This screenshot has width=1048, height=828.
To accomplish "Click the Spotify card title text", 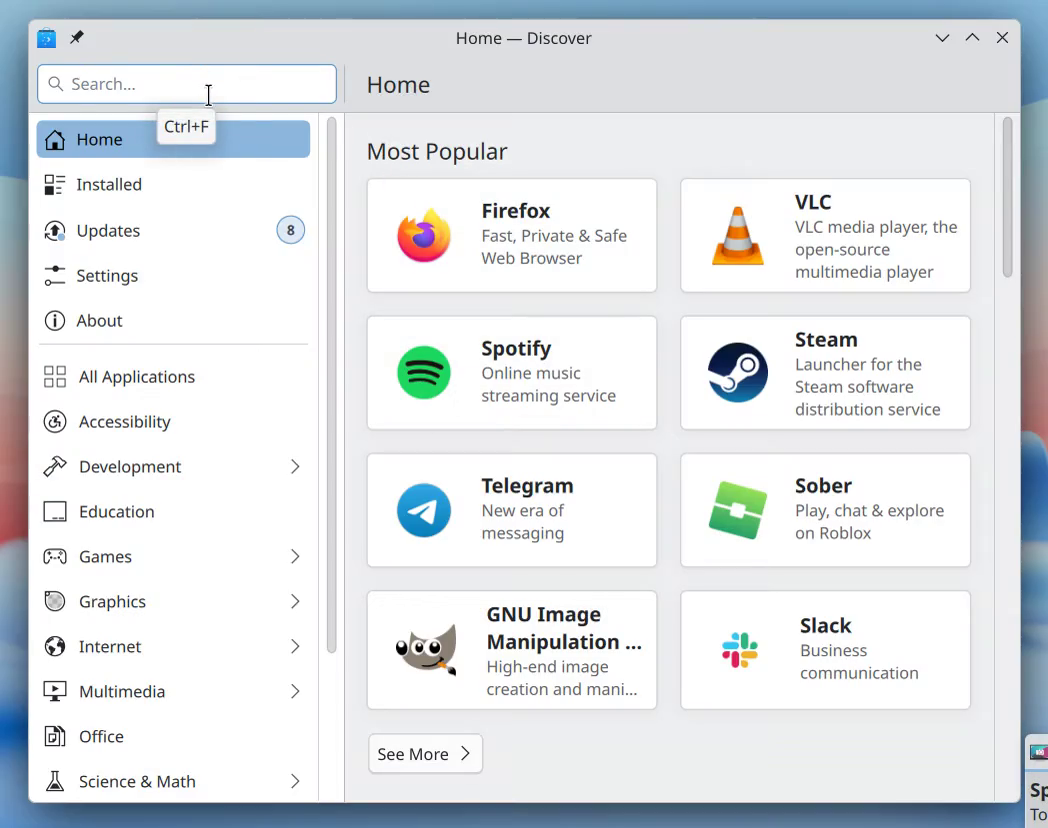I will (516, 349).
